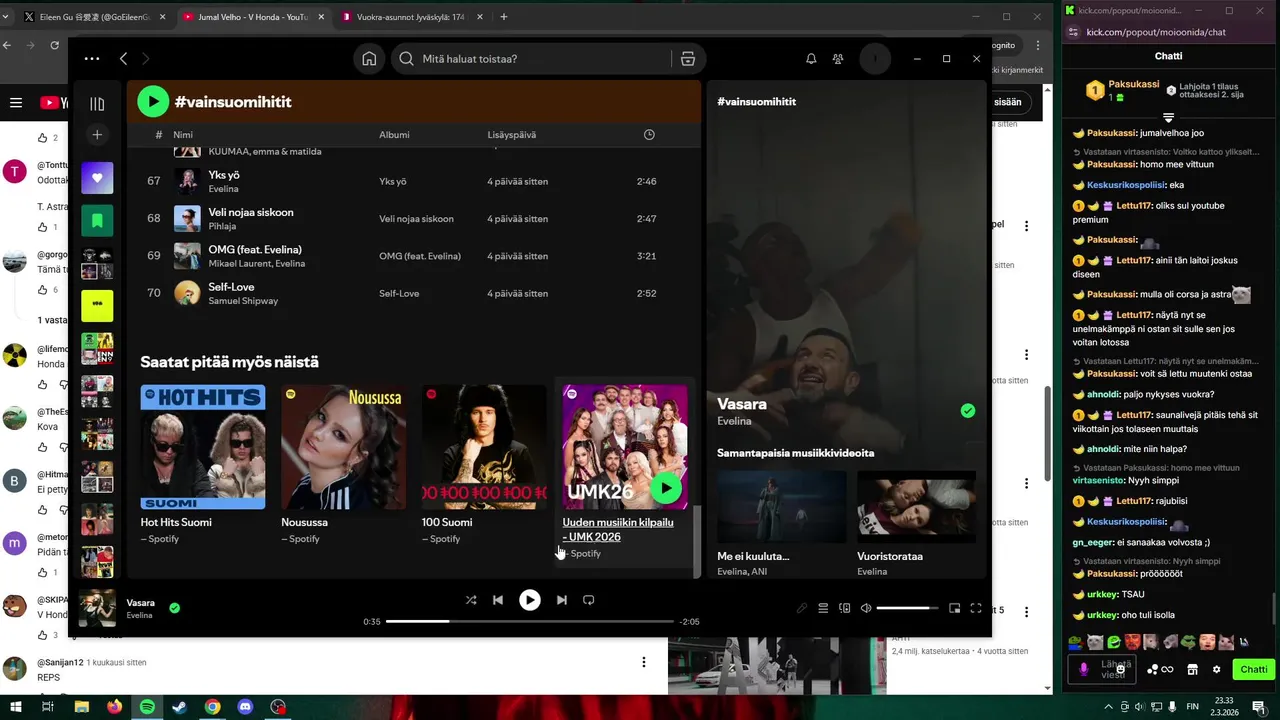Viewport: 1280px width, 720px height.
Task: Open Spotify three-dot main menu
Action: coord(92,59)
